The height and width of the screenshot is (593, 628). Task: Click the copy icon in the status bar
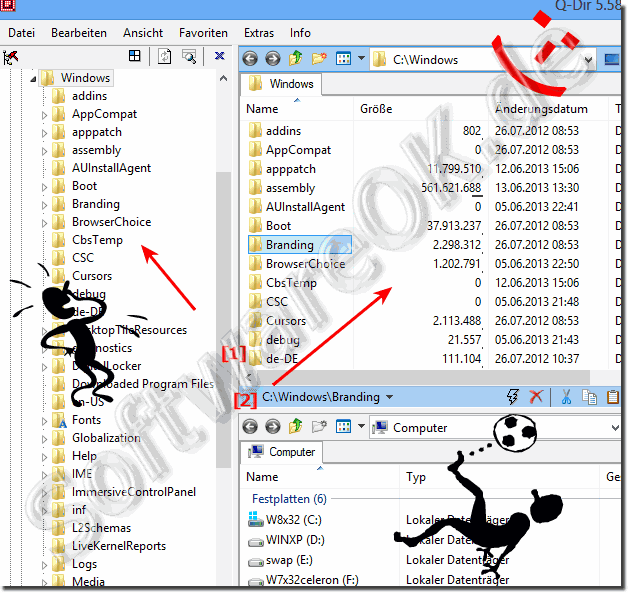[589, 397]
